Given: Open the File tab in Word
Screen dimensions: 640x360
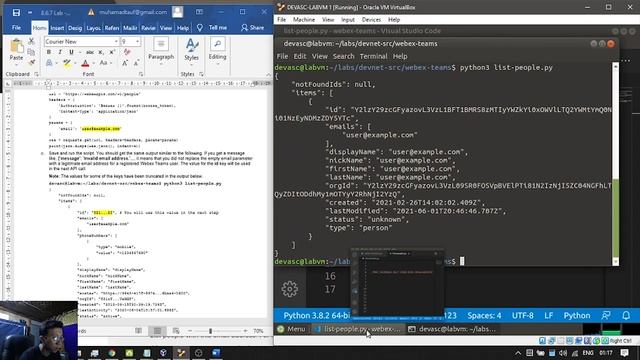Looking at the screenshot, I should coord(16,28).
